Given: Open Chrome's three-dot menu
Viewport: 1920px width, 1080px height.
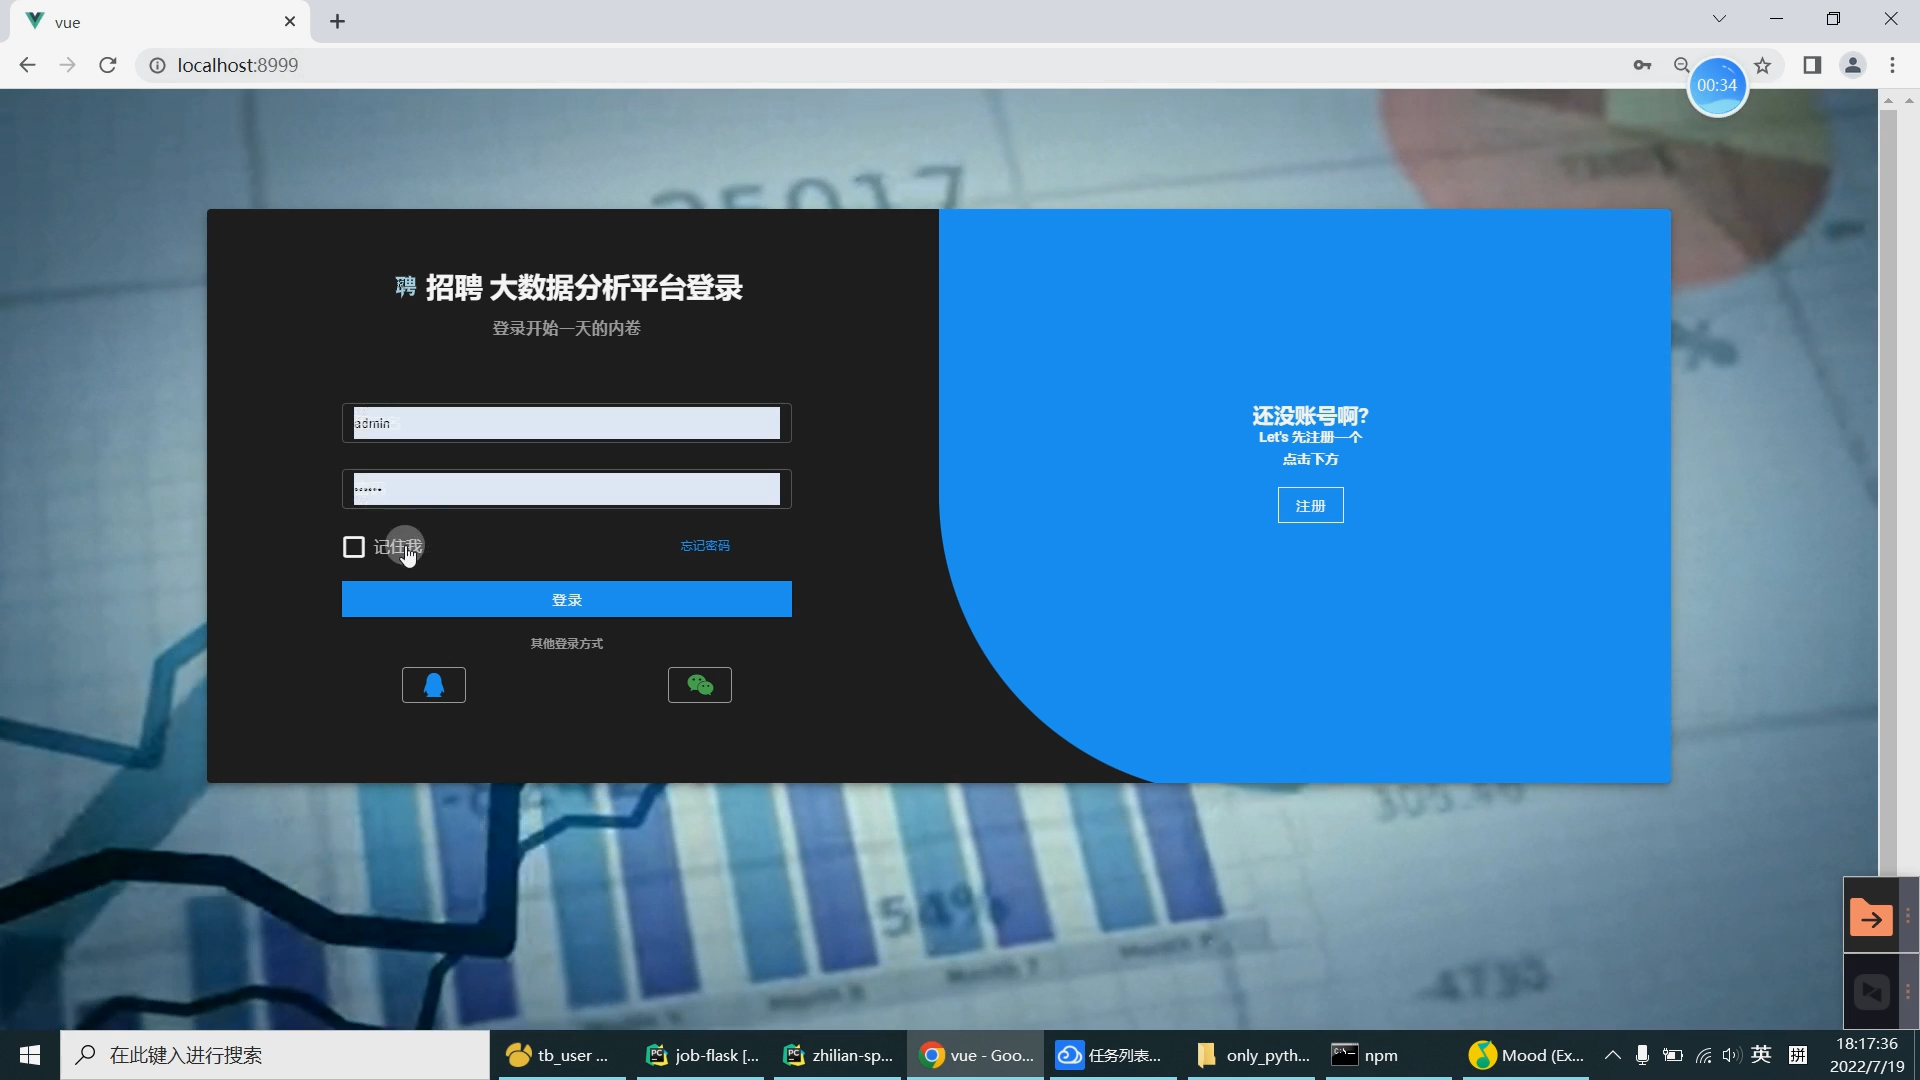Looking at the screenshot, I should [1892, 65].
